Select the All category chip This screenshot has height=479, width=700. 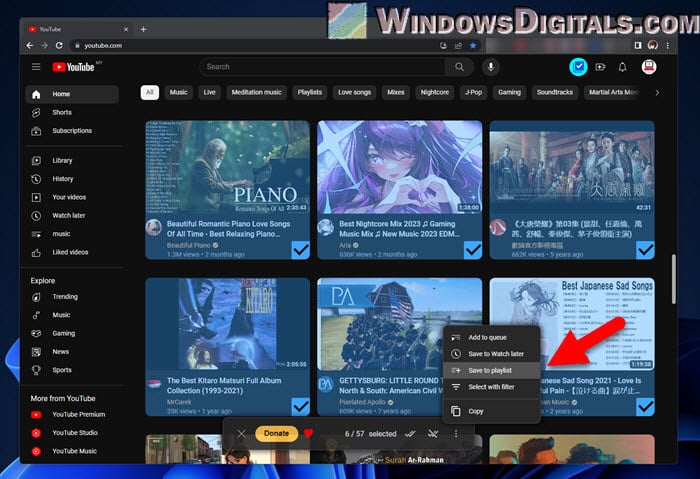point(150,92)
